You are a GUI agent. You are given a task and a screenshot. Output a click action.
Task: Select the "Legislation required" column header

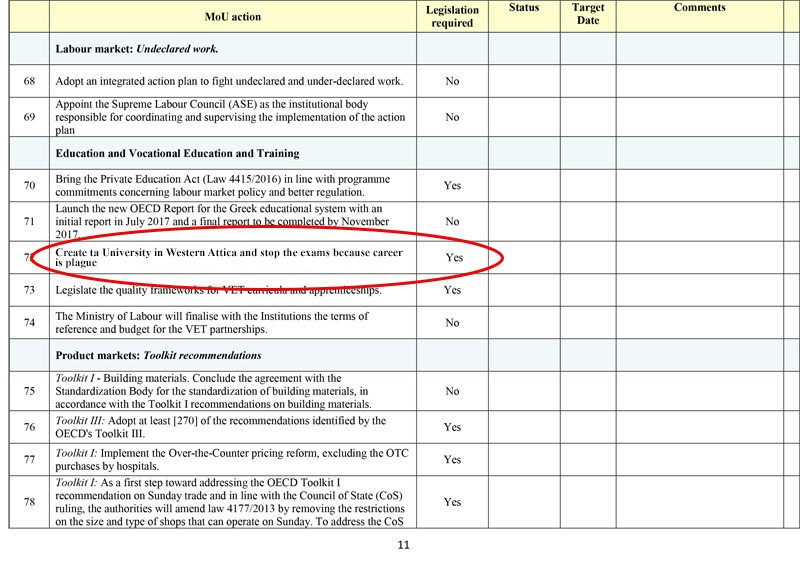click(x=452, y=16)
